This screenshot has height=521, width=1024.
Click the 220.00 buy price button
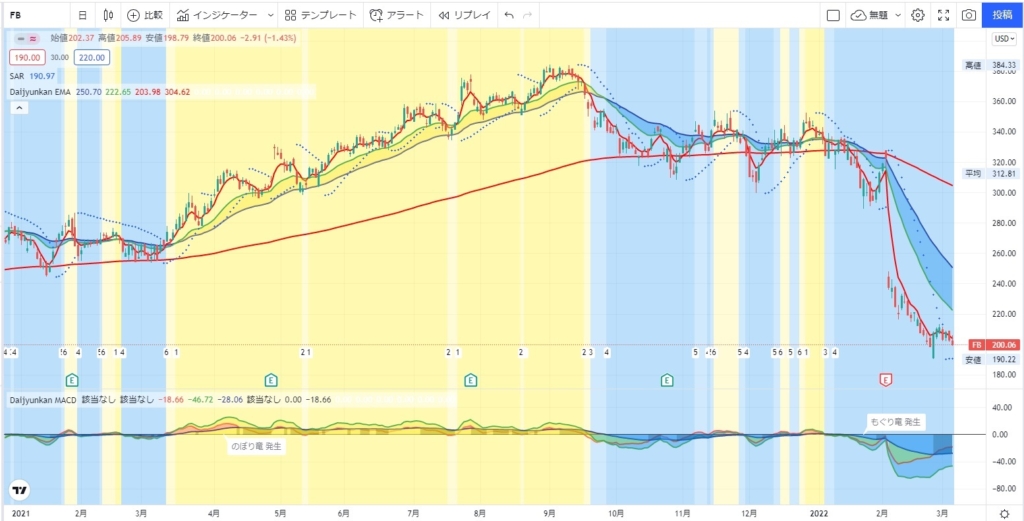click(x=90, y=58)
